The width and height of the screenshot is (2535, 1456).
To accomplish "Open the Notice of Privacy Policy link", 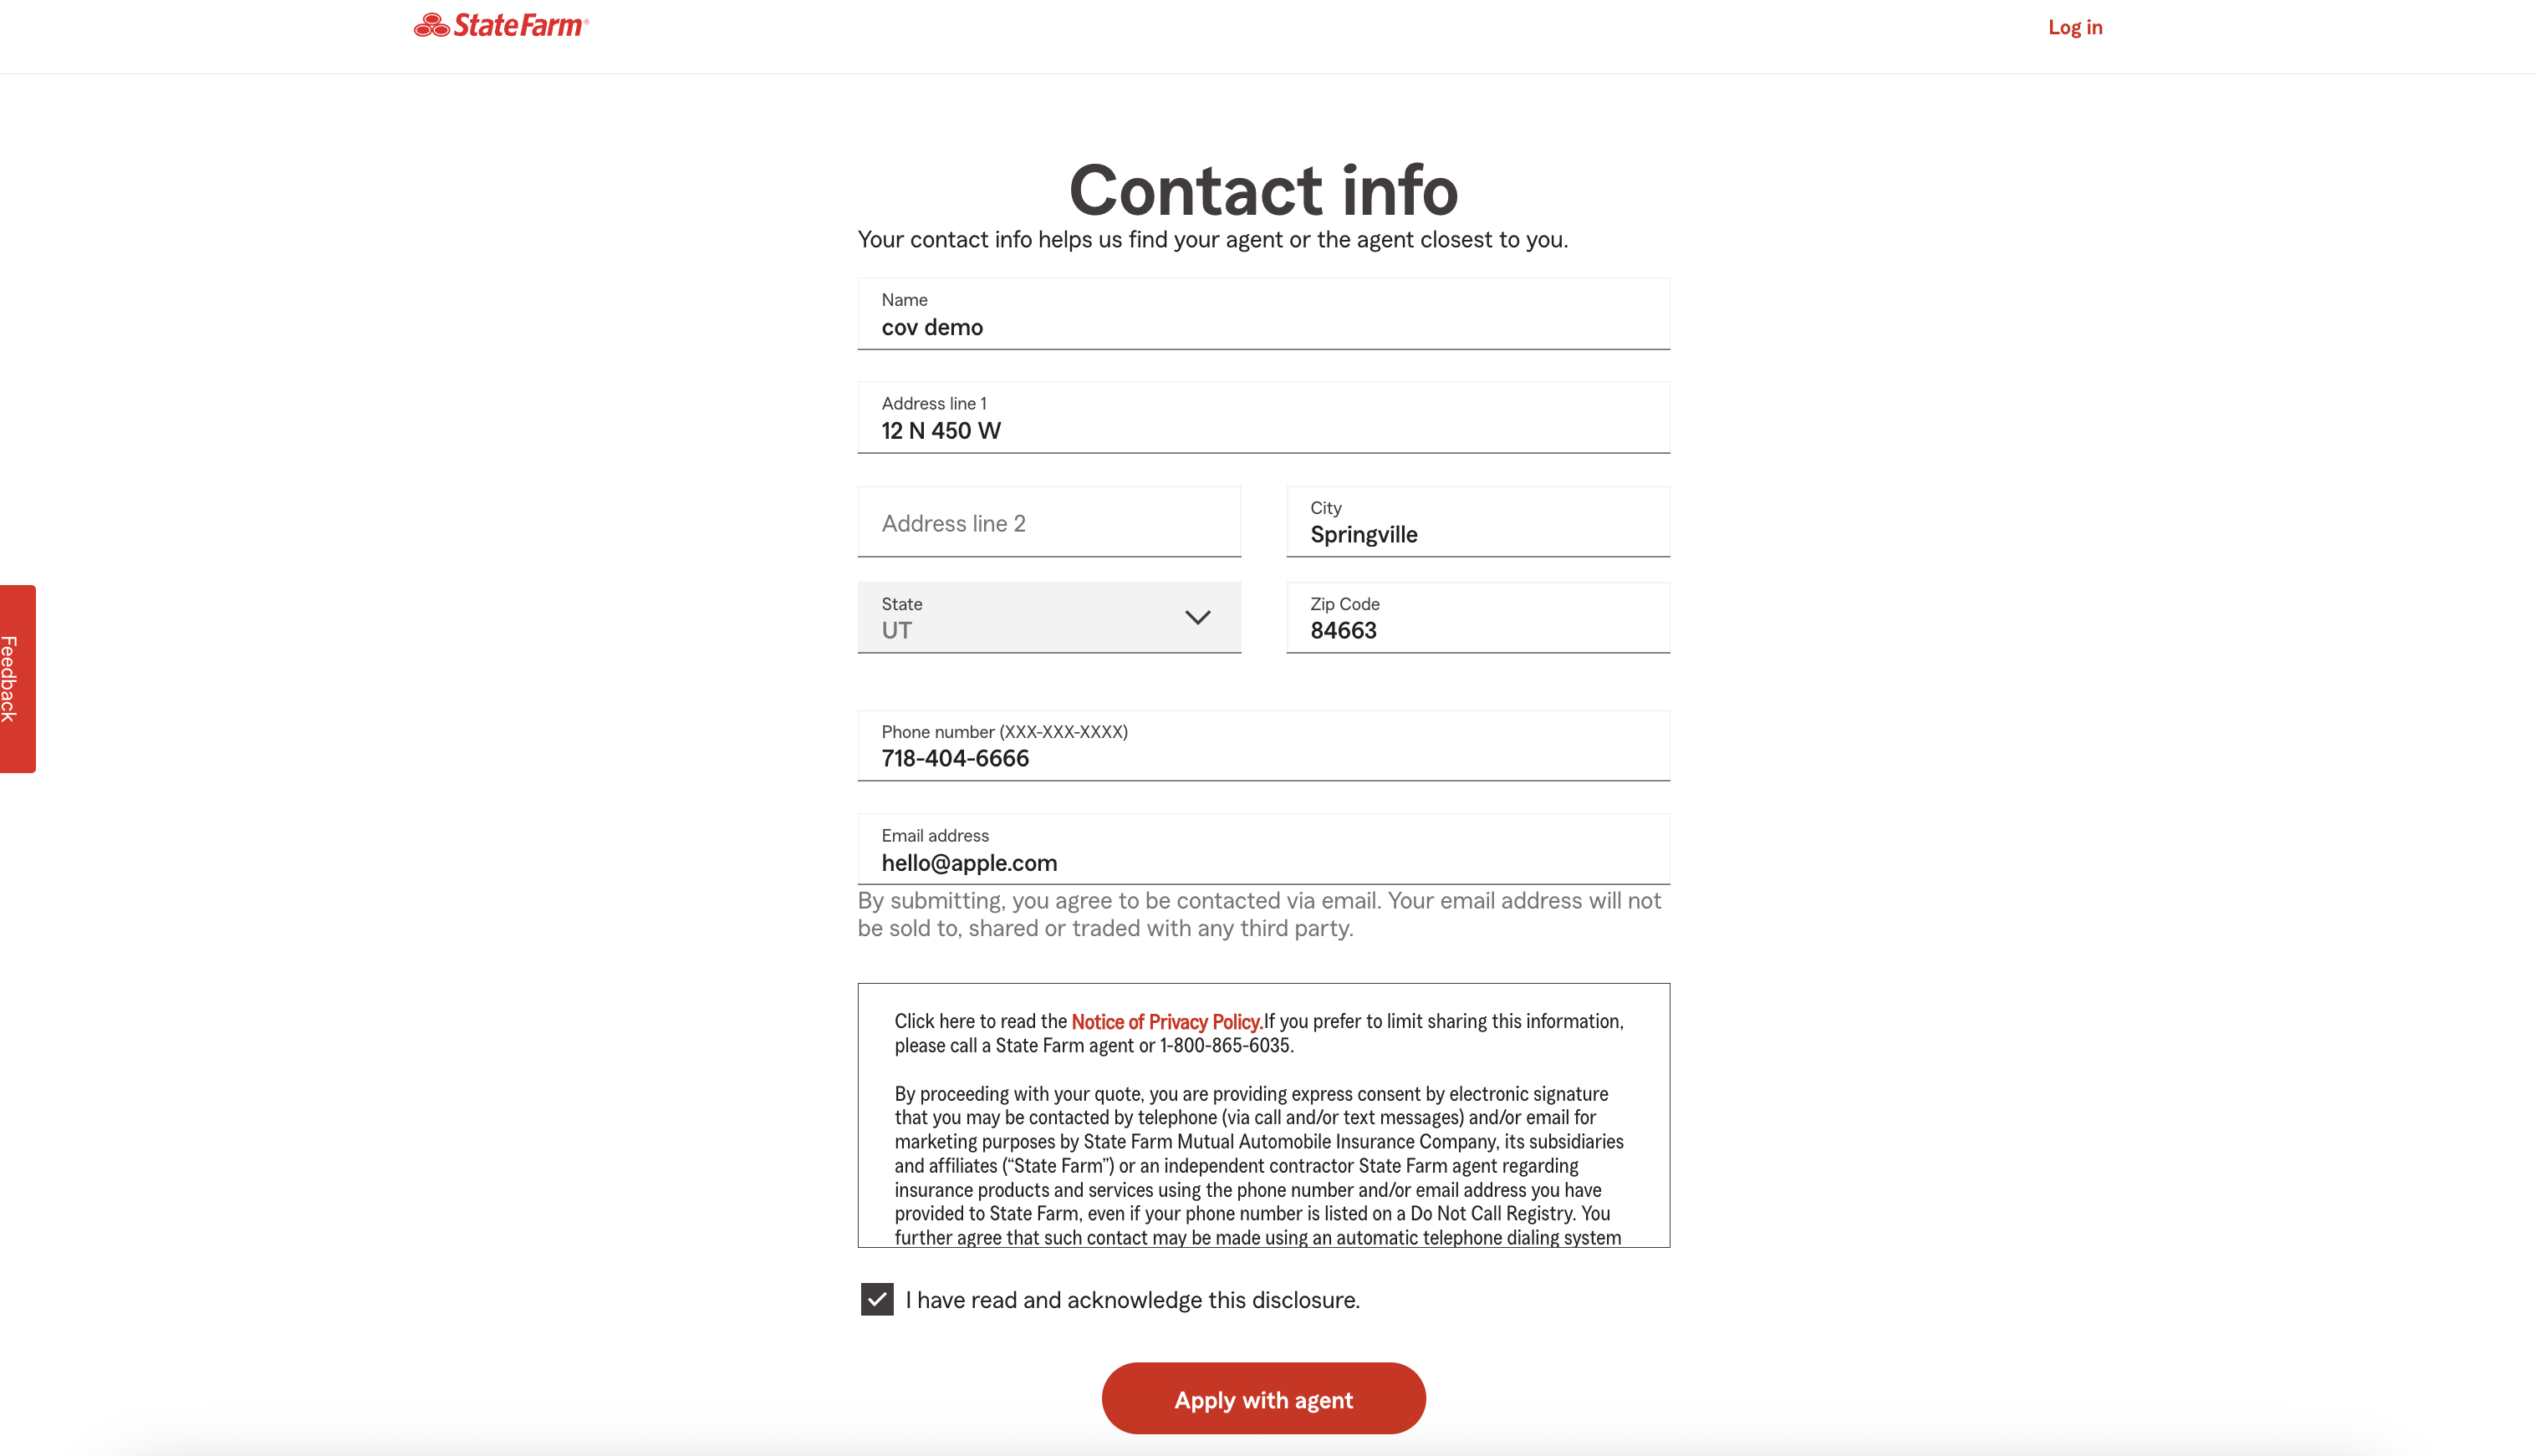I will [x=1165, y=1021].
